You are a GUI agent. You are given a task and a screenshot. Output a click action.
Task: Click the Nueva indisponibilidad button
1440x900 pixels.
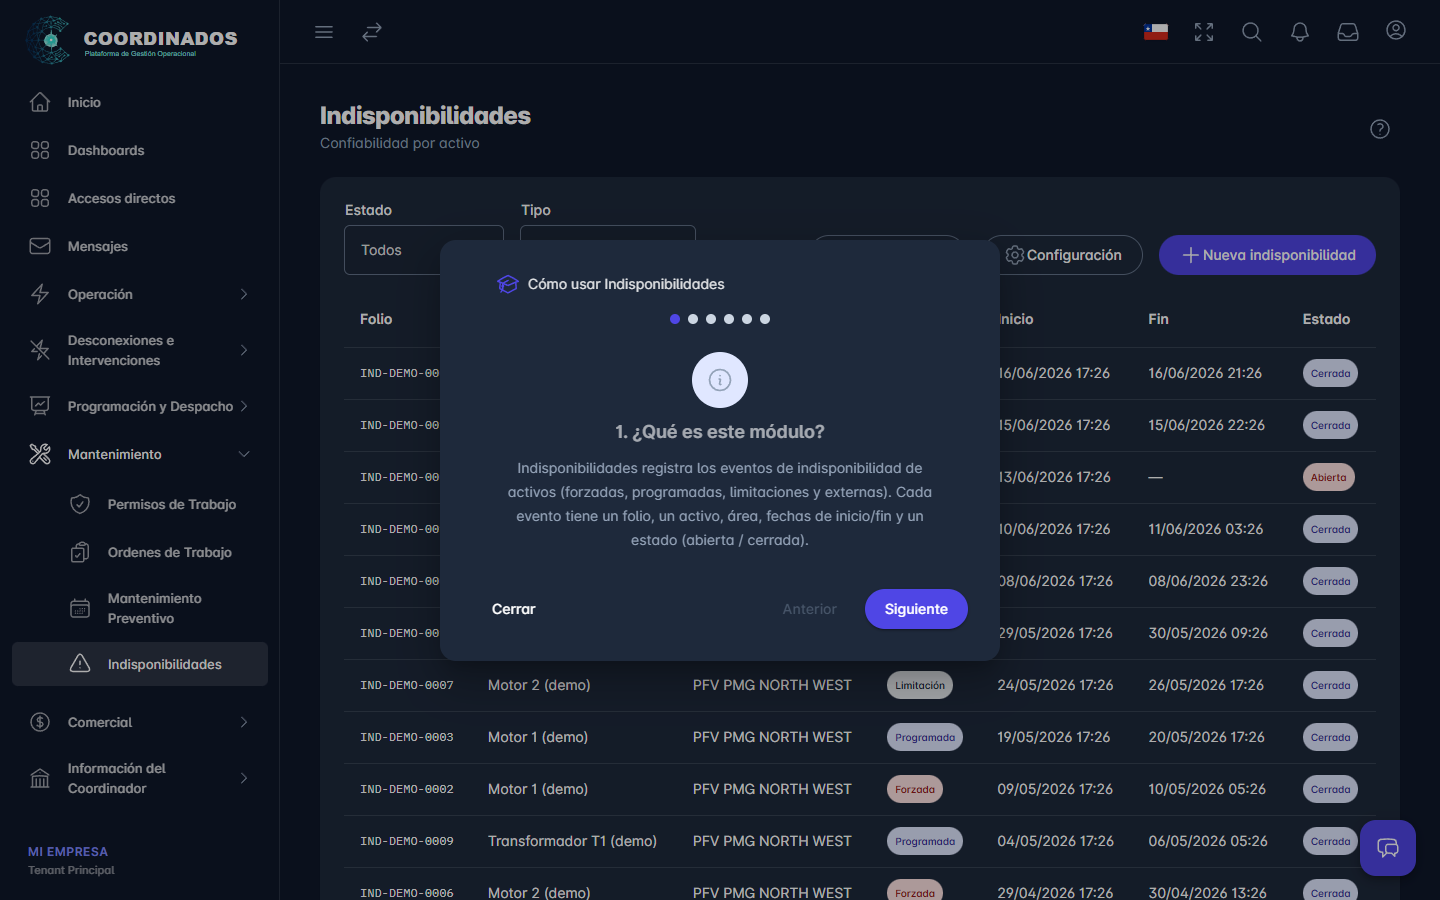coord(1267,255)
